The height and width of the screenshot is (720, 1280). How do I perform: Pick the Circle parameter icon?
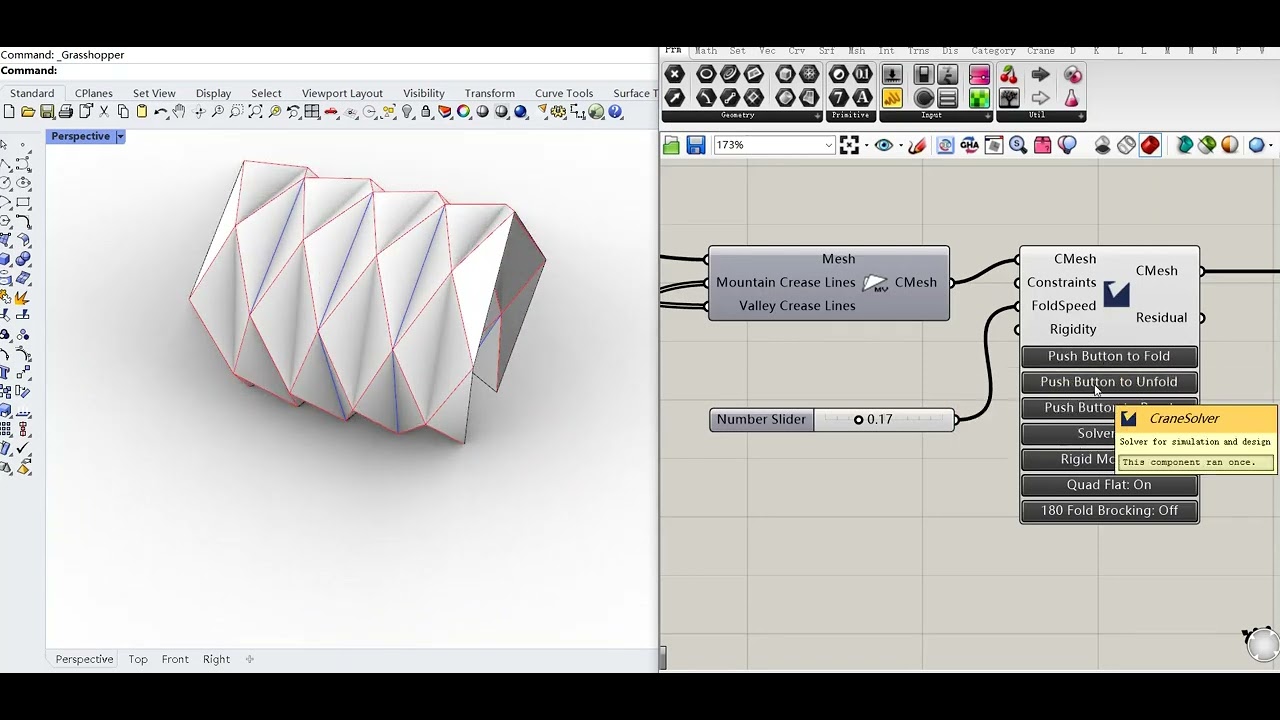706,74
